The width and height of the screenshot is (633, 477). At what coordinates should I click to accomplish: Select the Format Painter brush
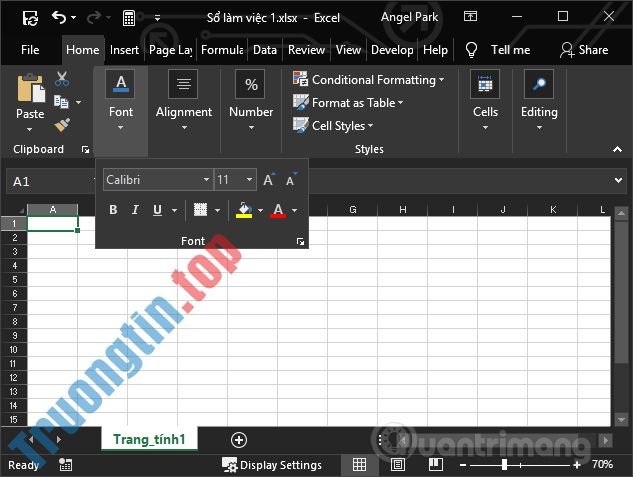point(62,125)
